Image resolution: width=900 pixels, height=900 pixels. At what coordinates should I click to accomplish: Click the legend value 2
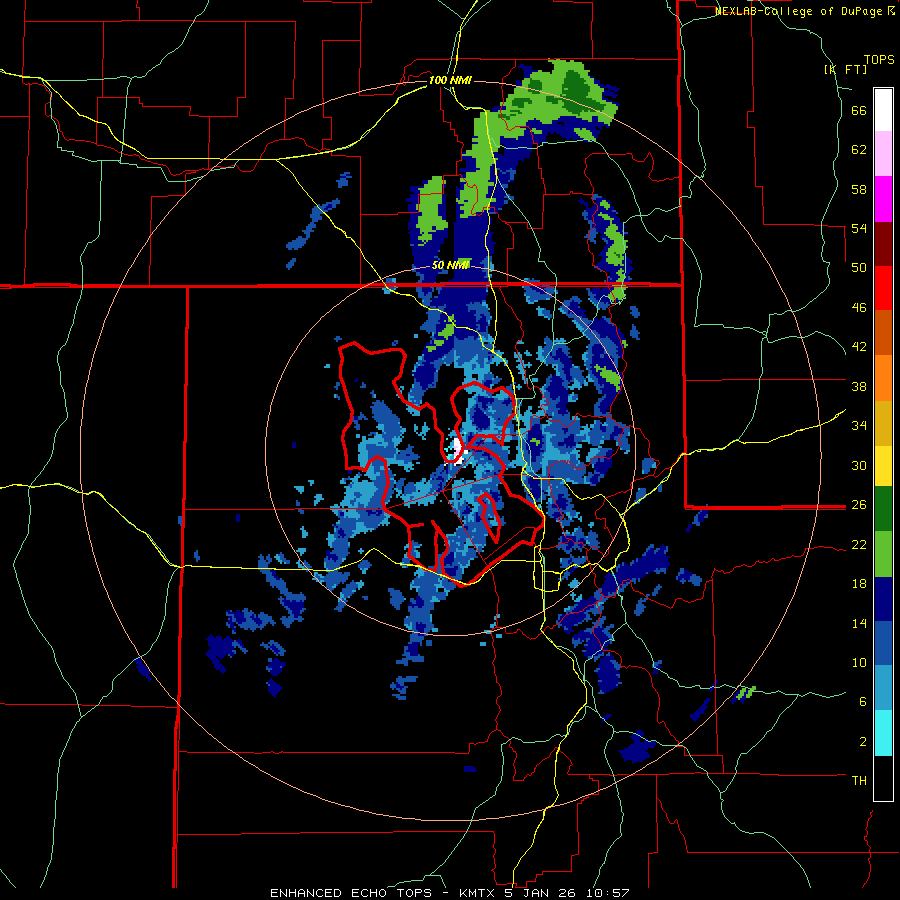pyautogui.click(x=863, y=742)
